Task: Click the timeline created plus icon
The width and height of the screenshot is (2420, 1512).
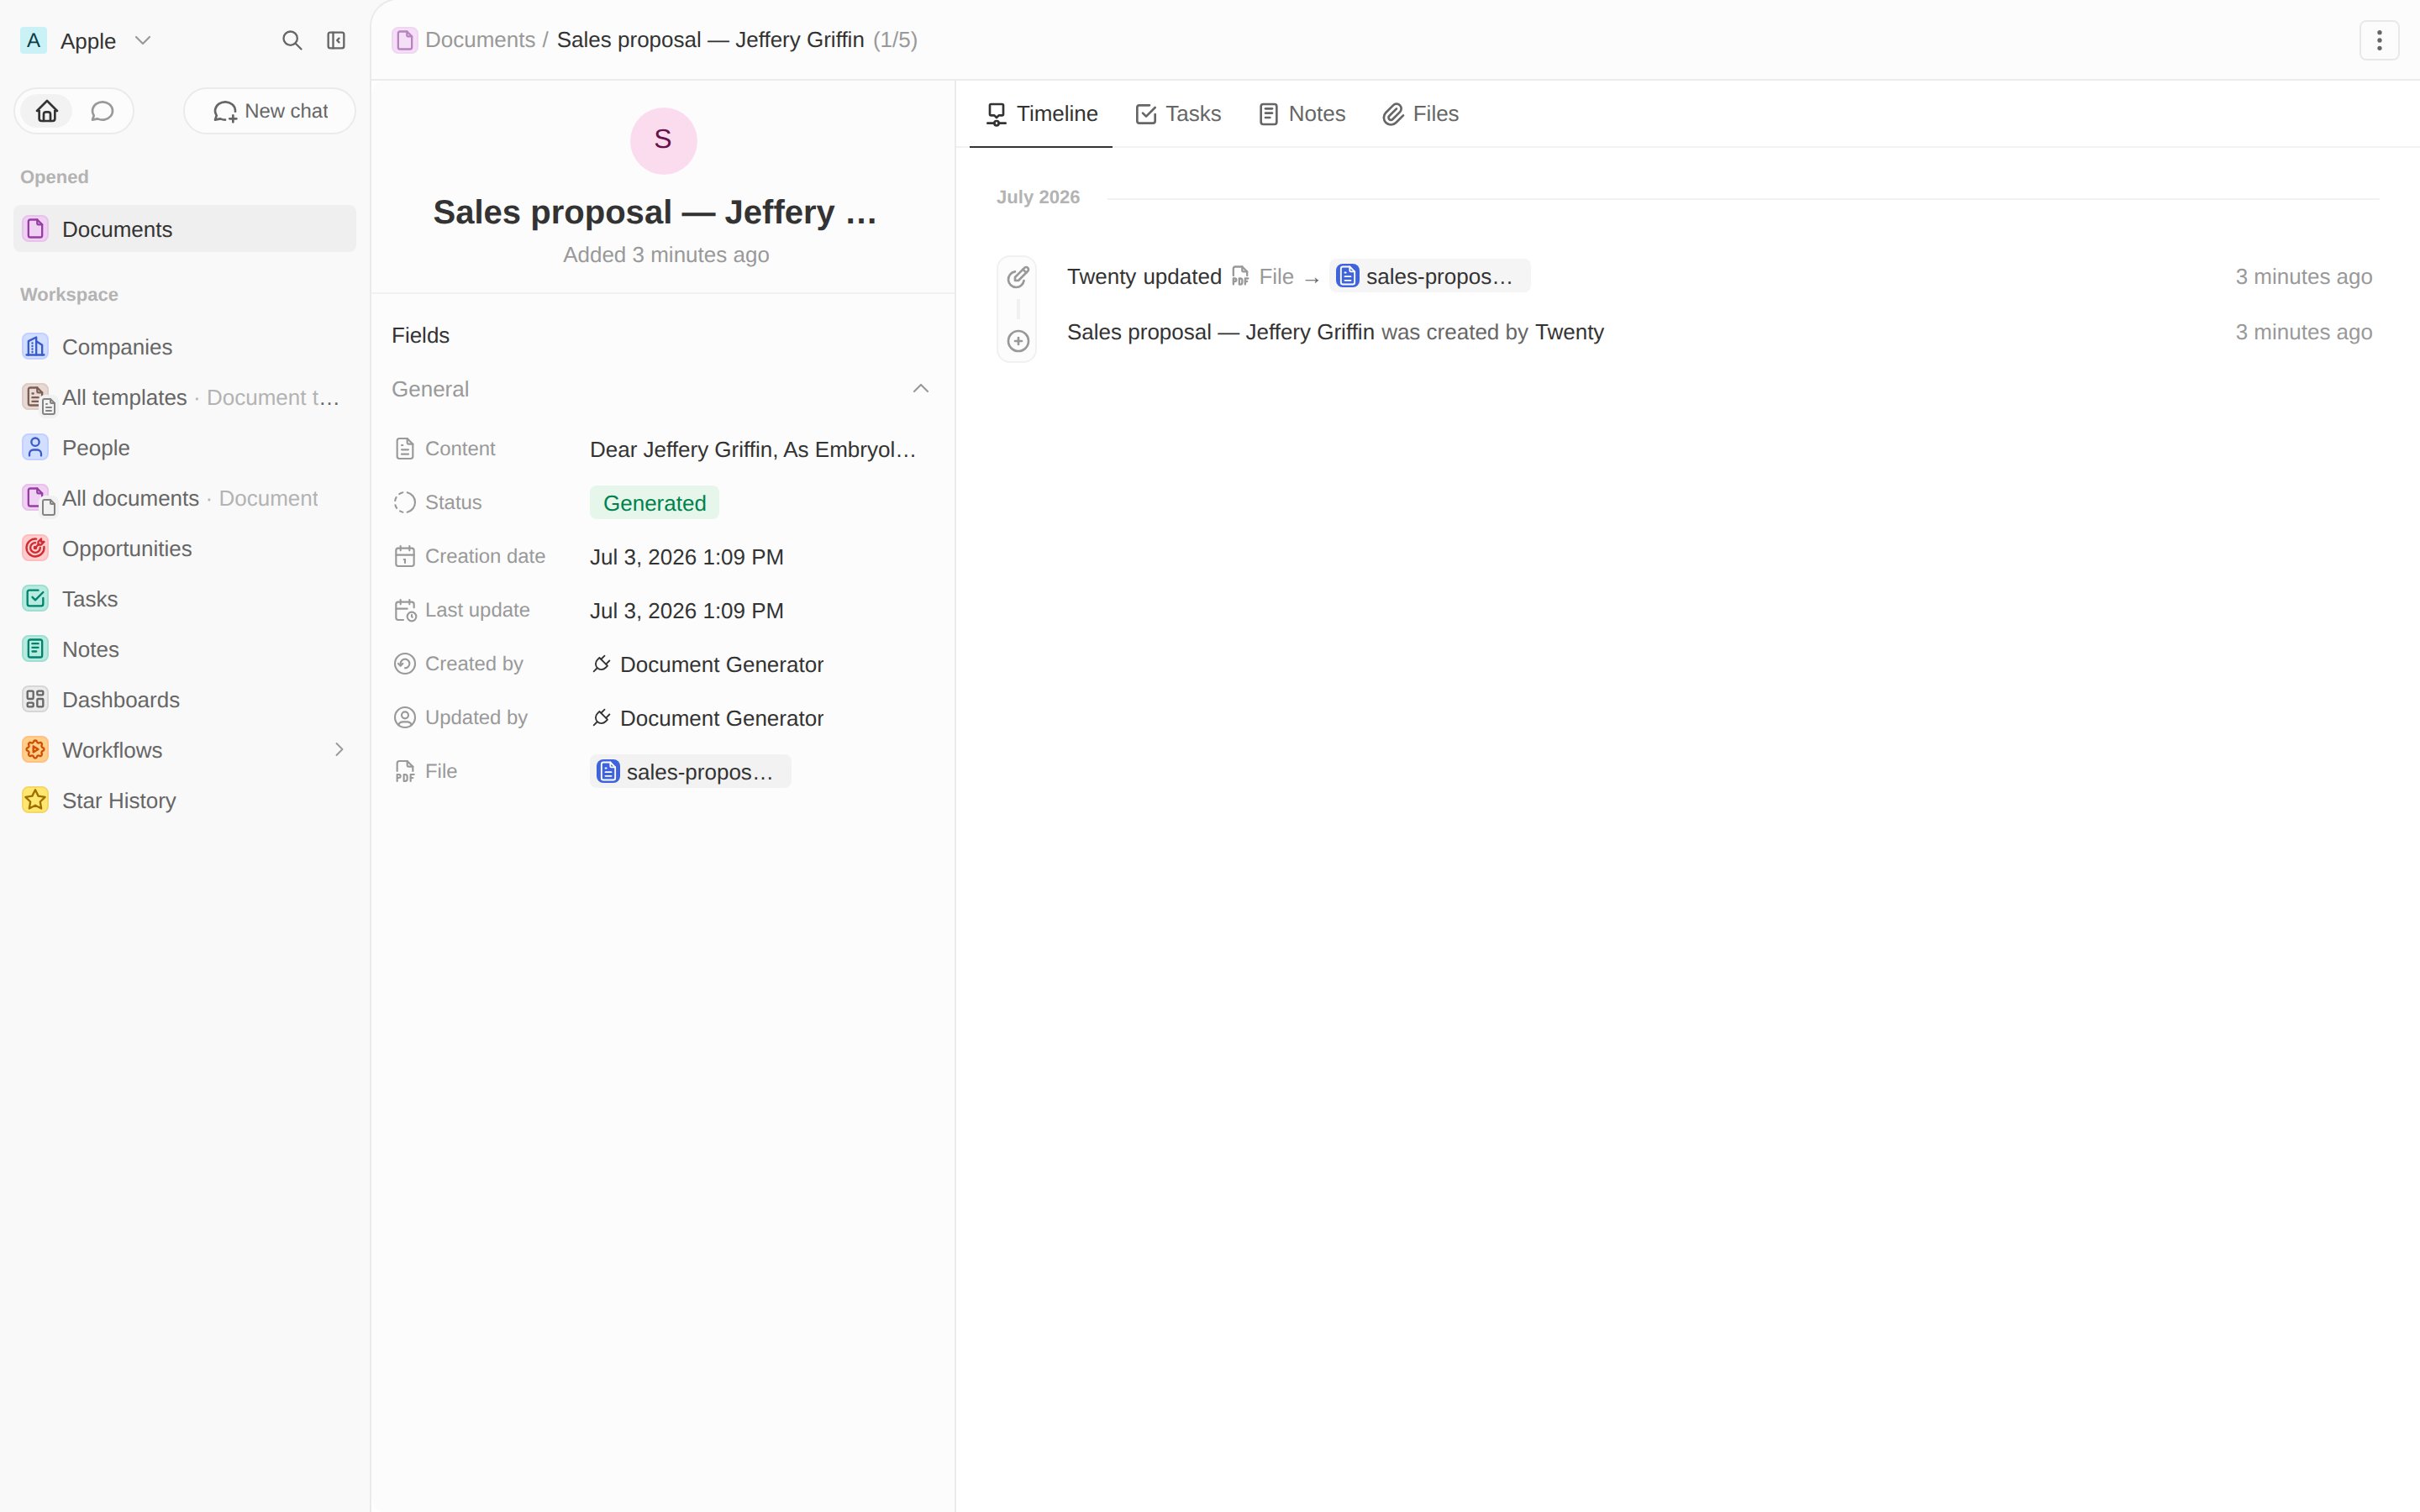Action: point(1018,341)
